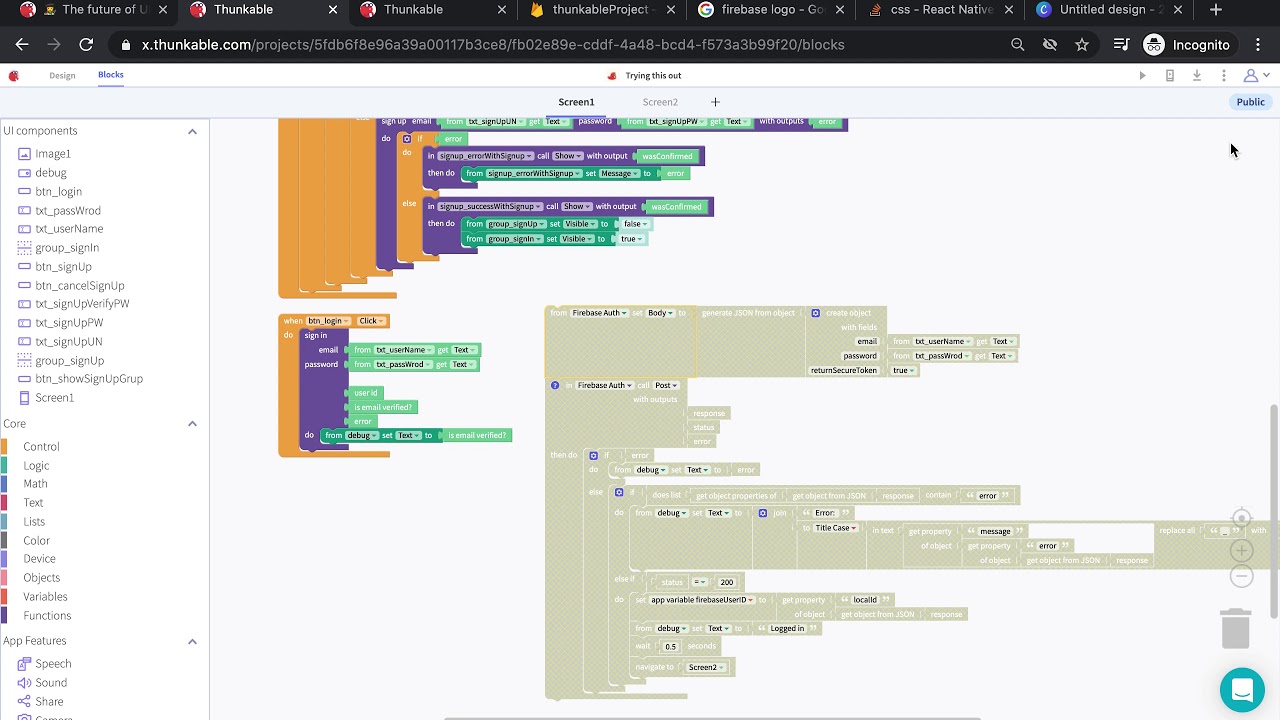
Task: Click the Public project visibility button
Action: (1251, 102)
